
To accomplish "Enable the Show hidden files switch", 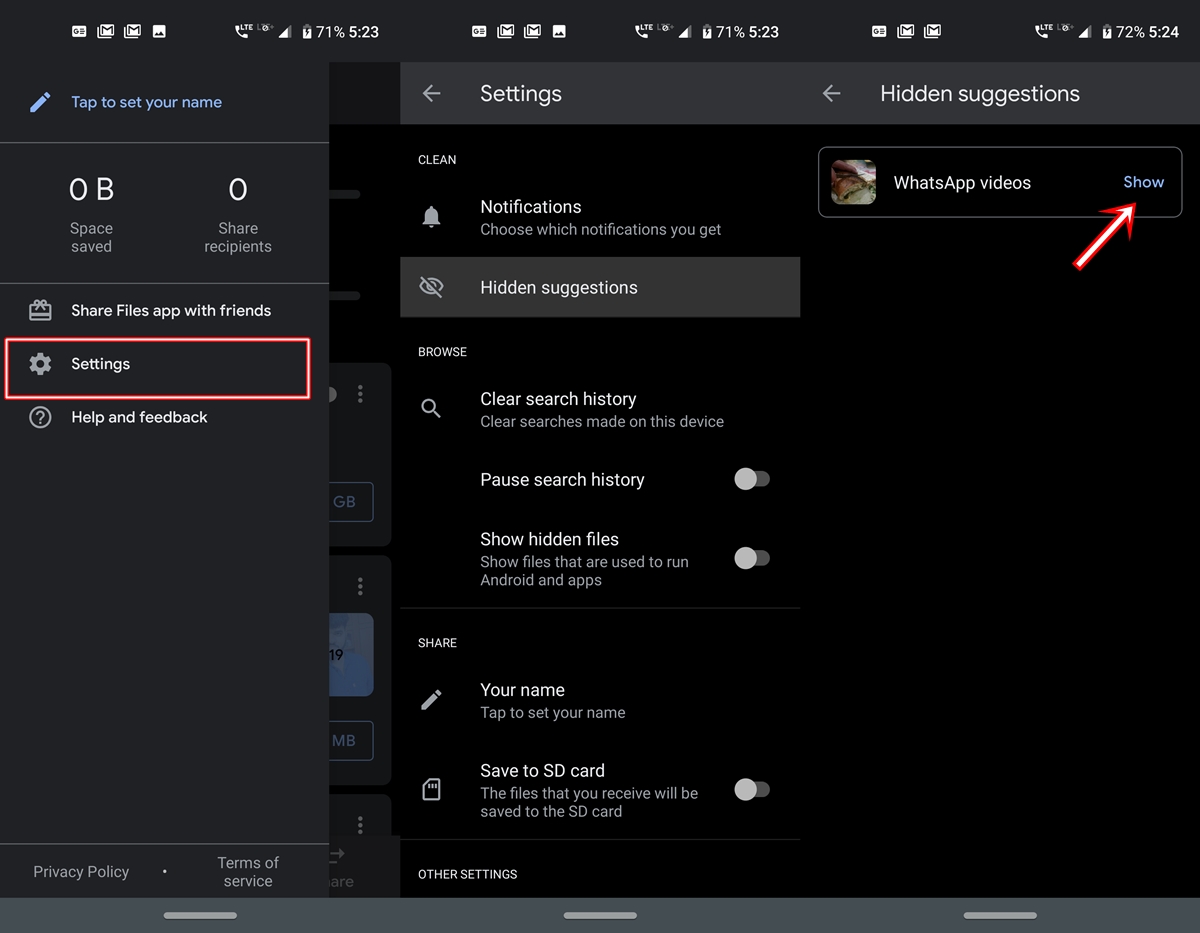I will [x=752, y=558].
